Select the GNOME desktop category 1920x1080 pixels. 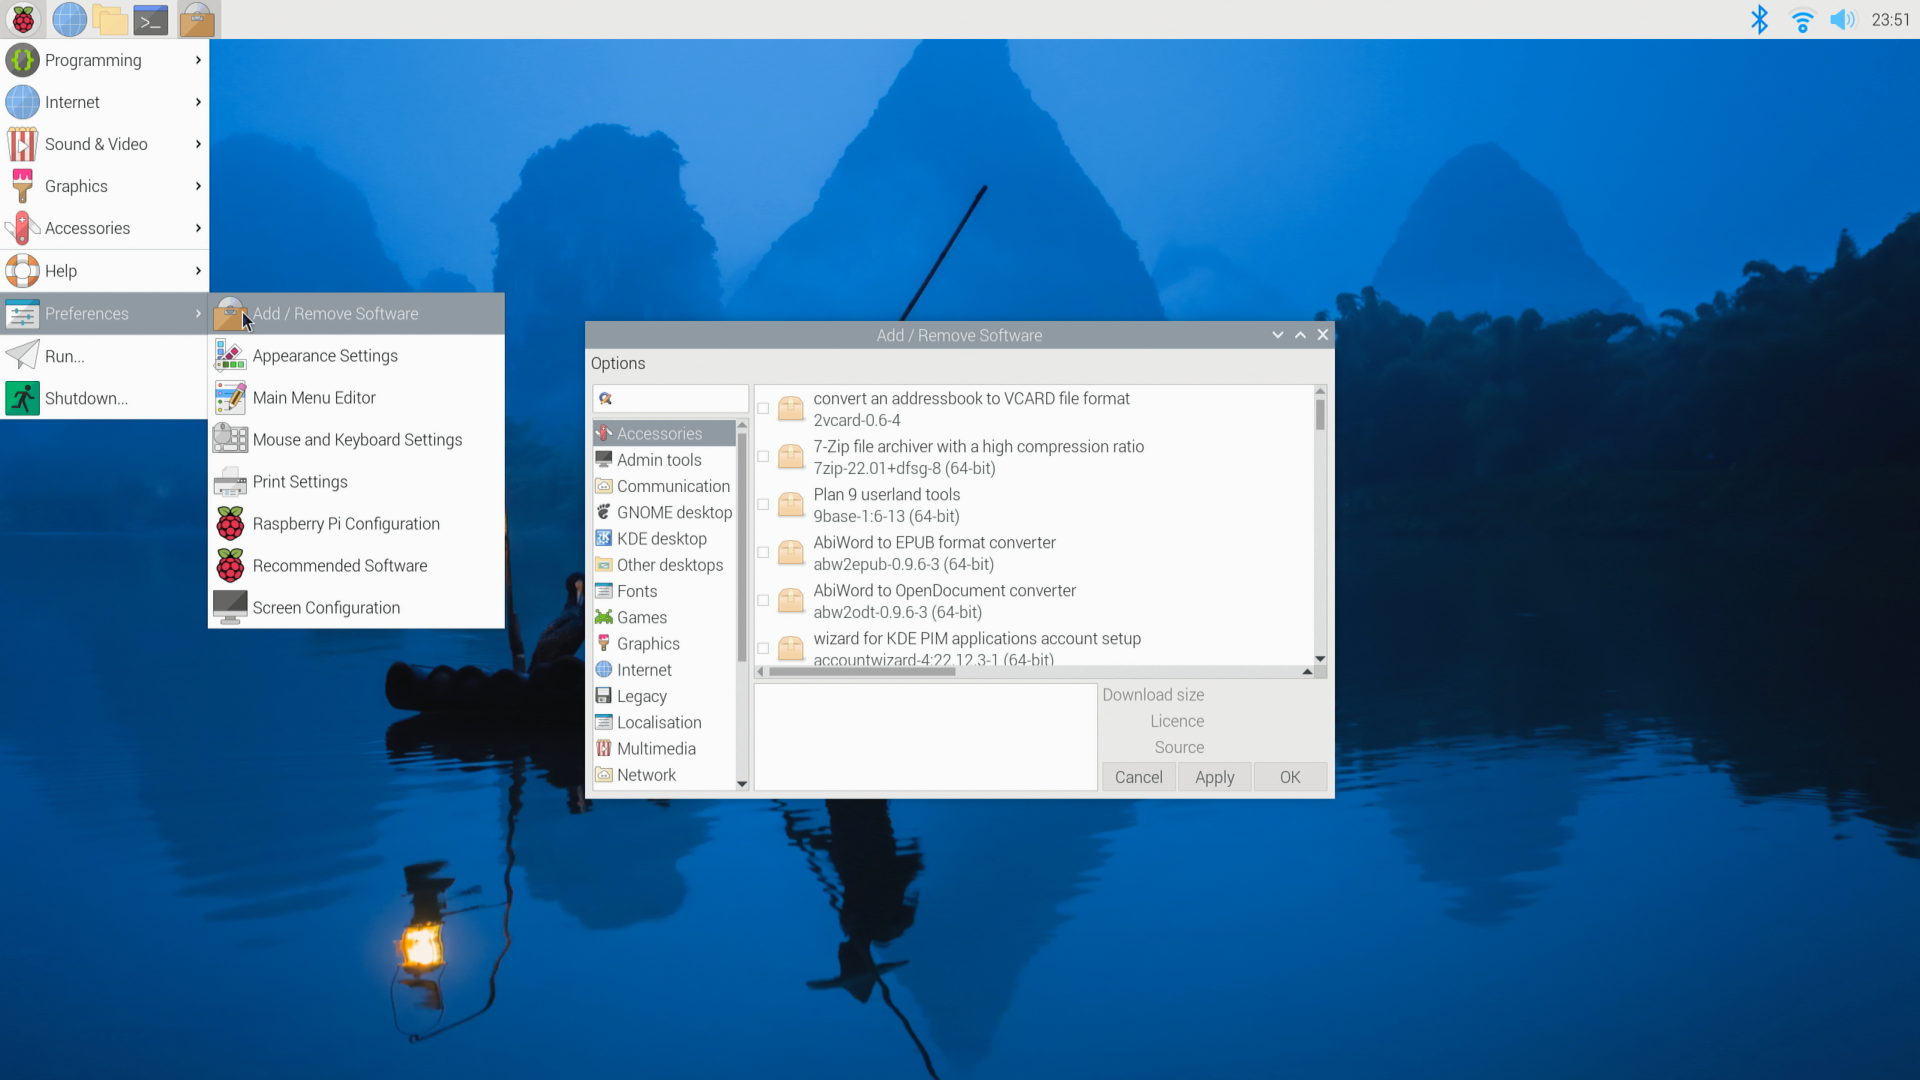tap(673, 512)
